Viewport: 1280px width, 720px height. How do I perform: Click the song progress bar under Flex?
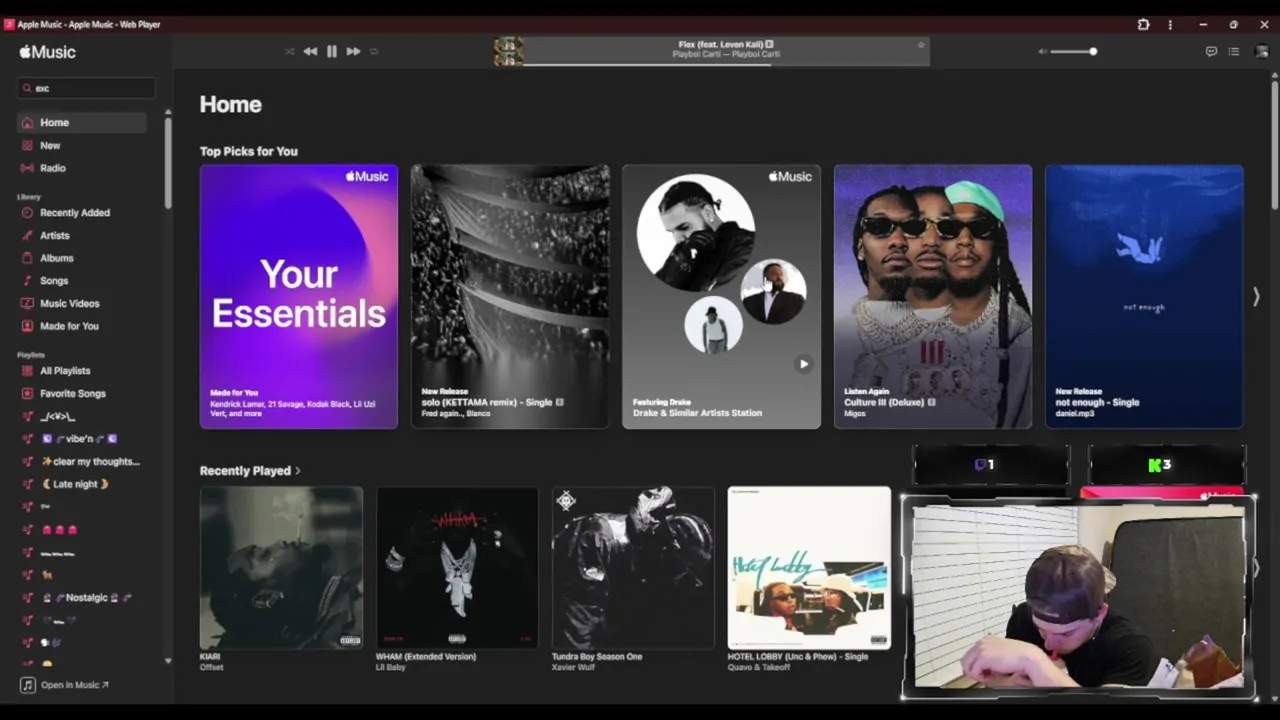(726, 64)
